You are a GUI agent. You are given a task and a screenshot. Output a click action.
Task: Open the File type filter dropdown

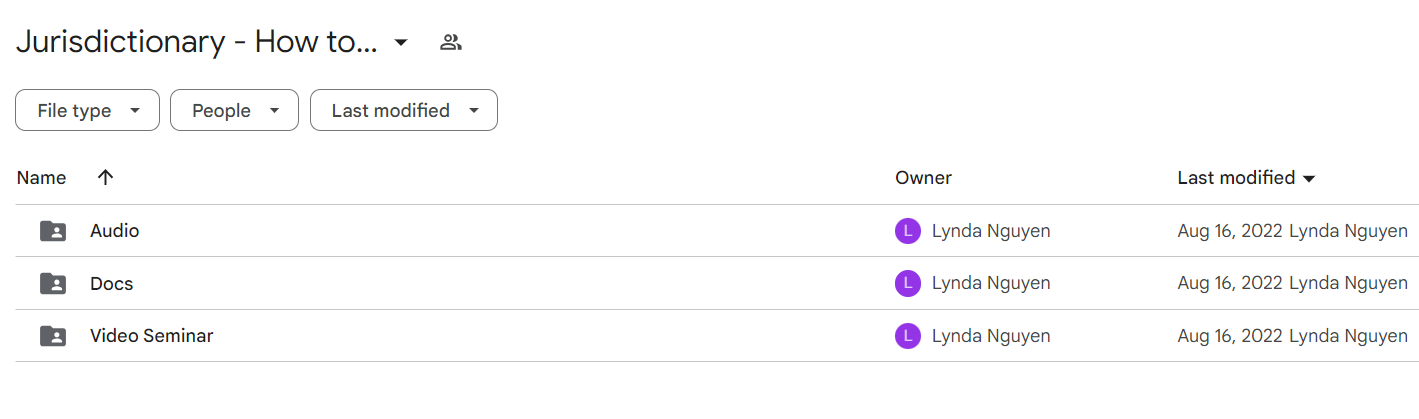point(87,110)
